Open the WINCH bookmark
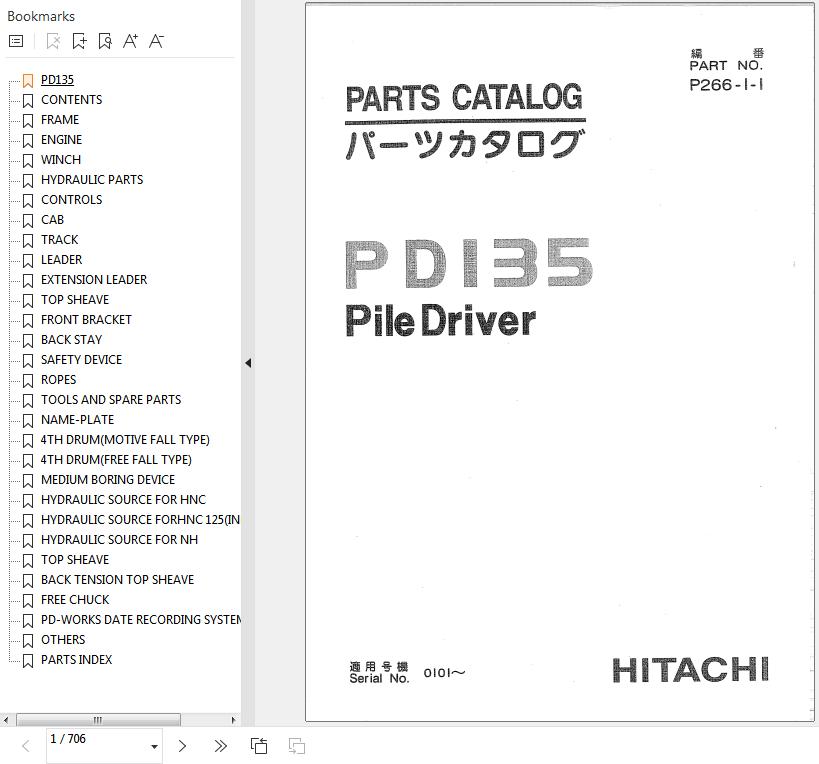819x764 pixels. pos(61,160)
